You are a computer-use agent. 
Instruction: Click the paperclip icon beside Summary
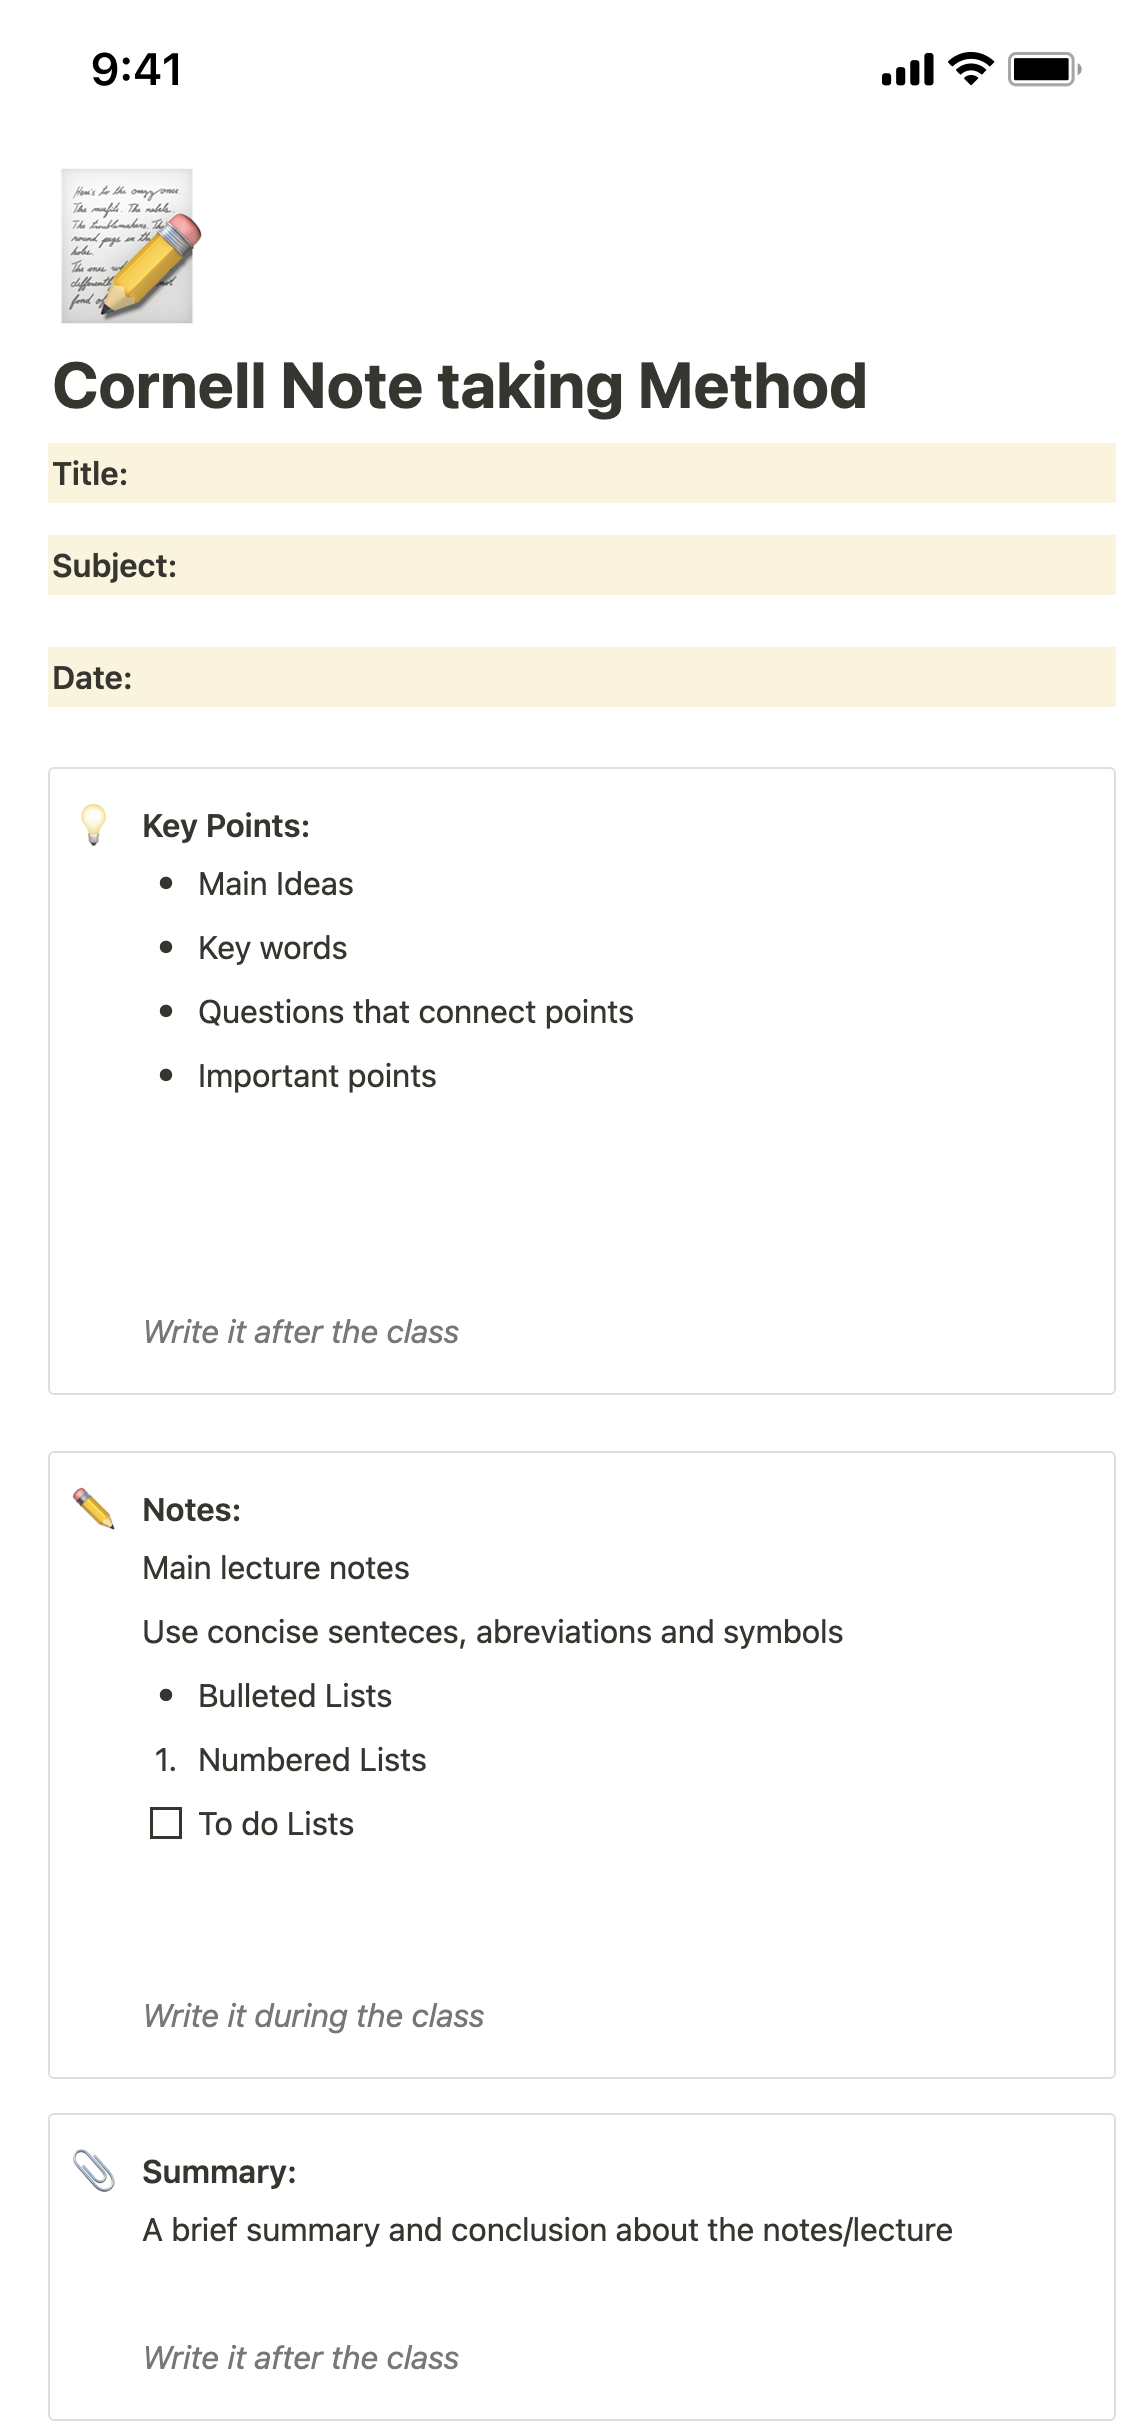[94, 2171]
